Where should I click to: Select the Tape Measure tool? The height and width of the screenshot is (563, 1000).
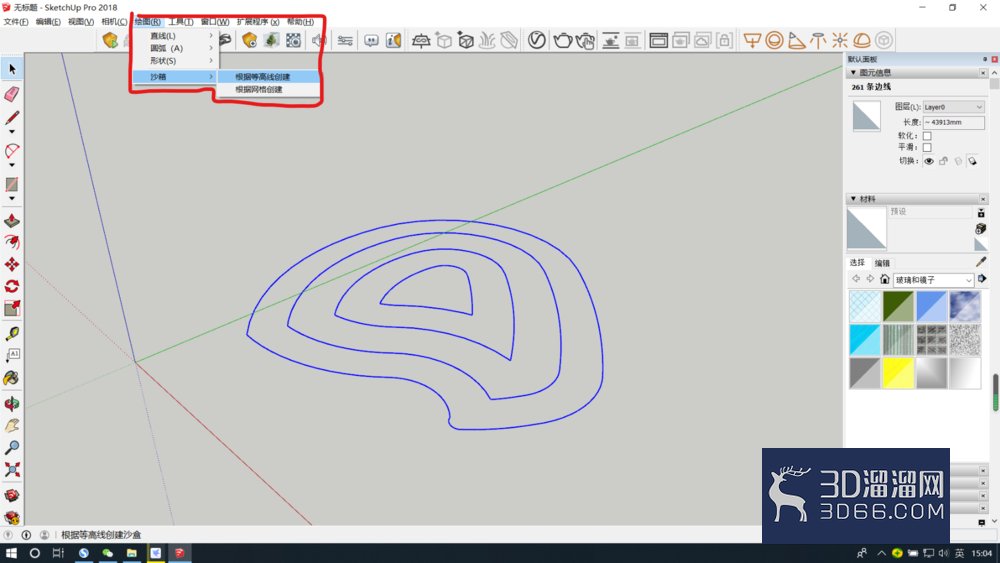[x=11, y=333]
